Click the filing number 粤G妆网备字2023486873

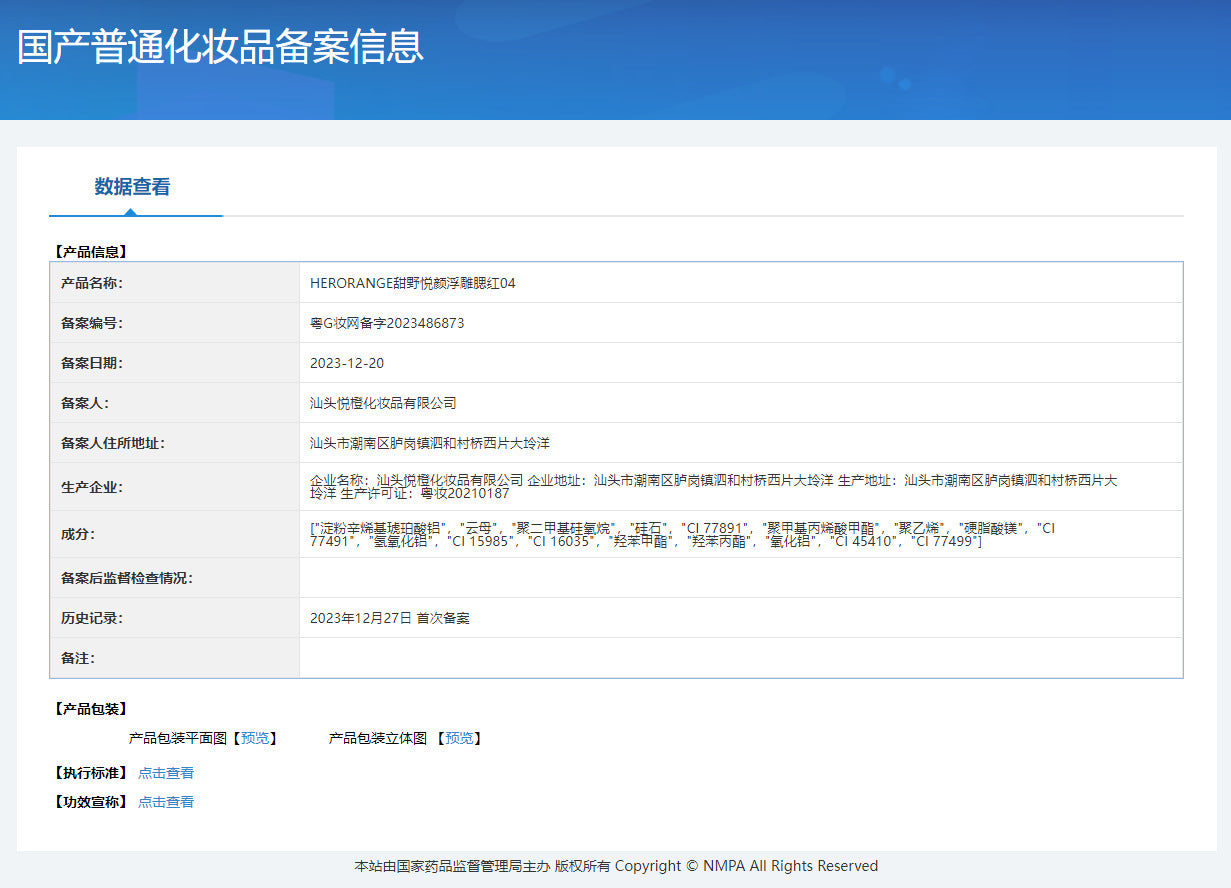[x=387, y=323]
